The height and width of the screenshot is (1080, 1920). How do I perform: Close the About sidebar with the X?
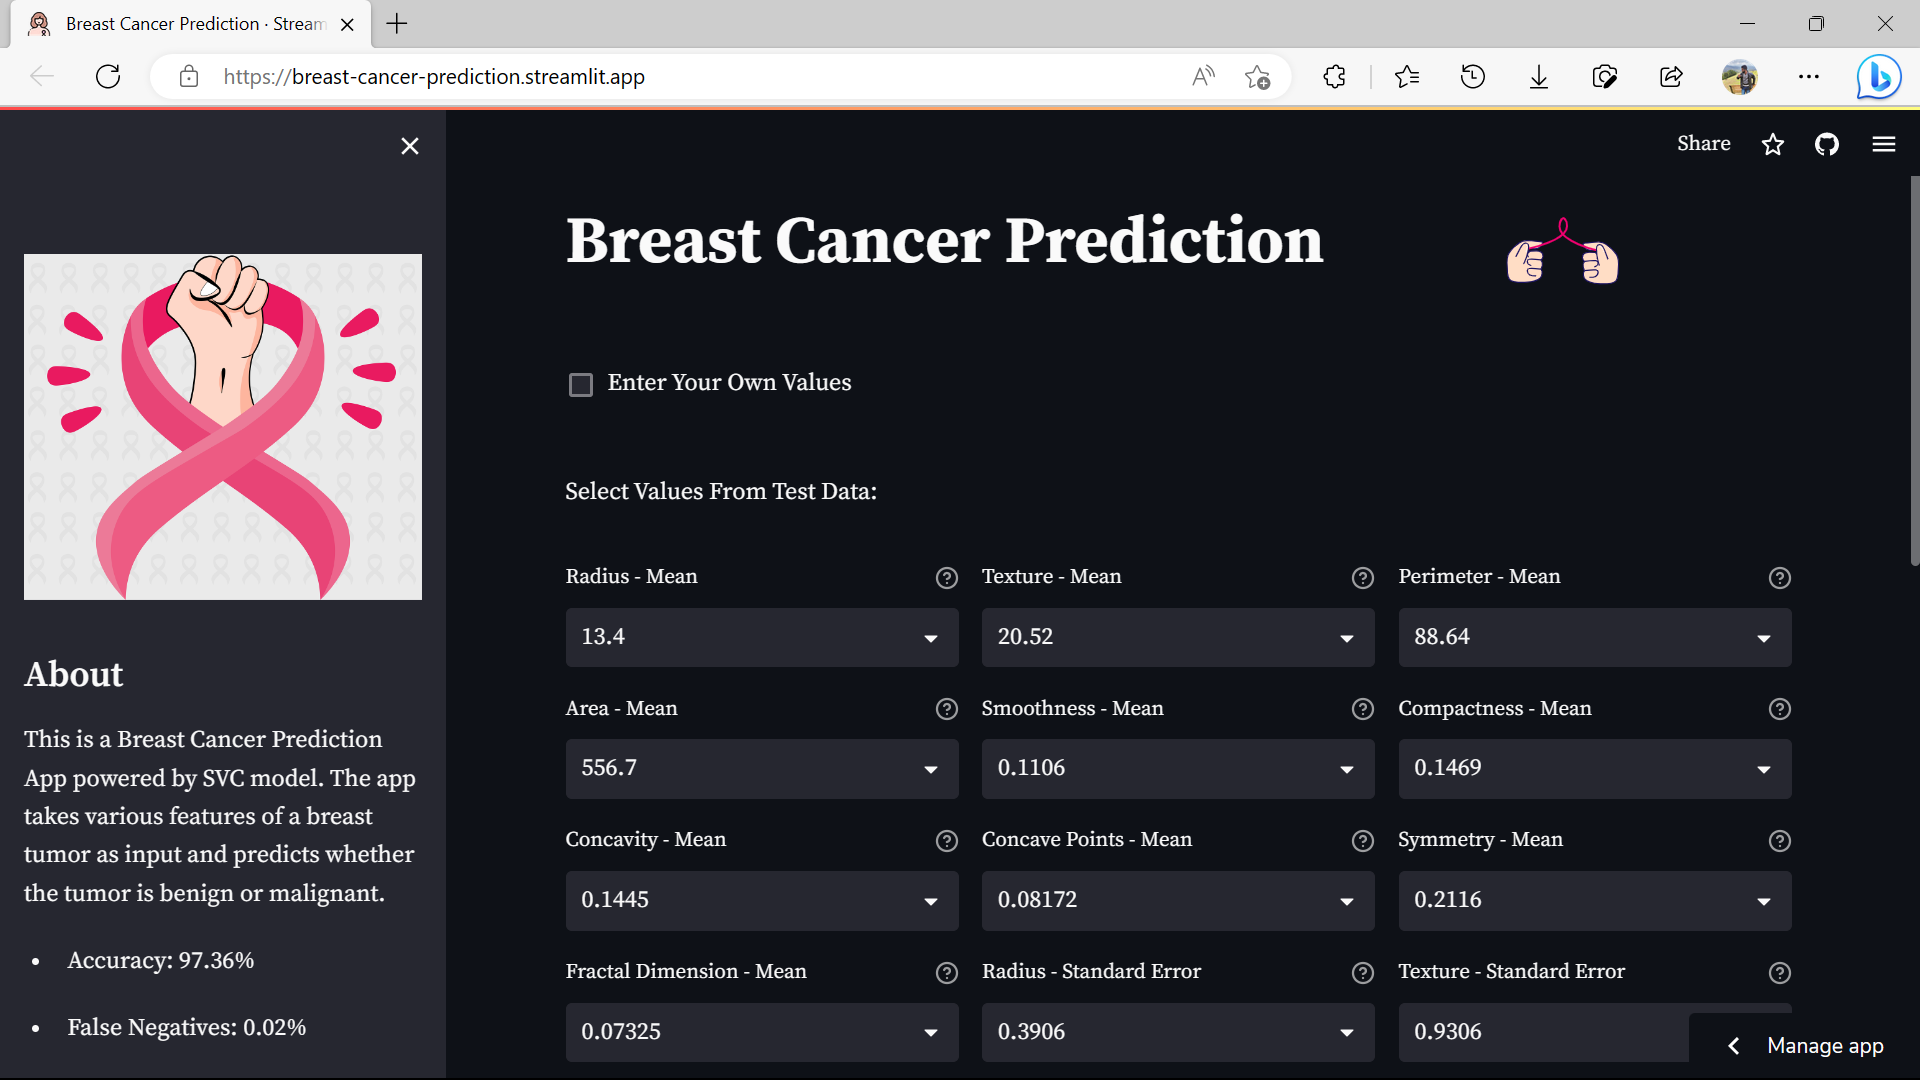[409, 145]
